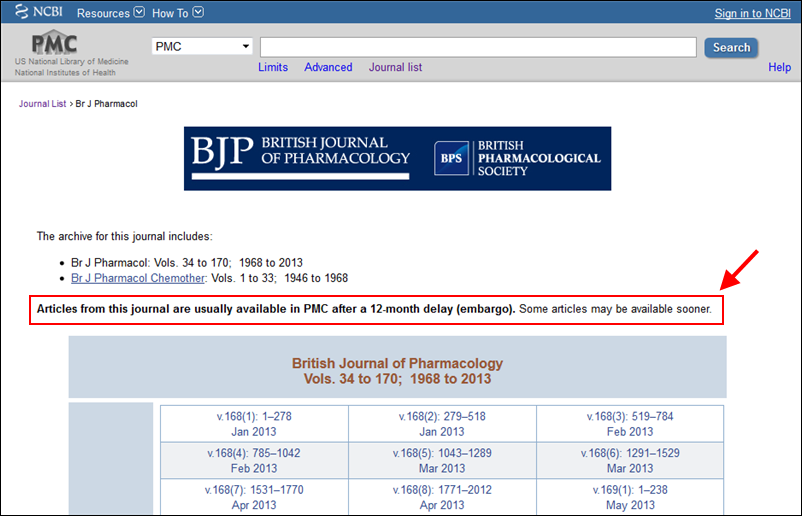Click 'US National Library of Medicine' text

[x=72, y=61]
